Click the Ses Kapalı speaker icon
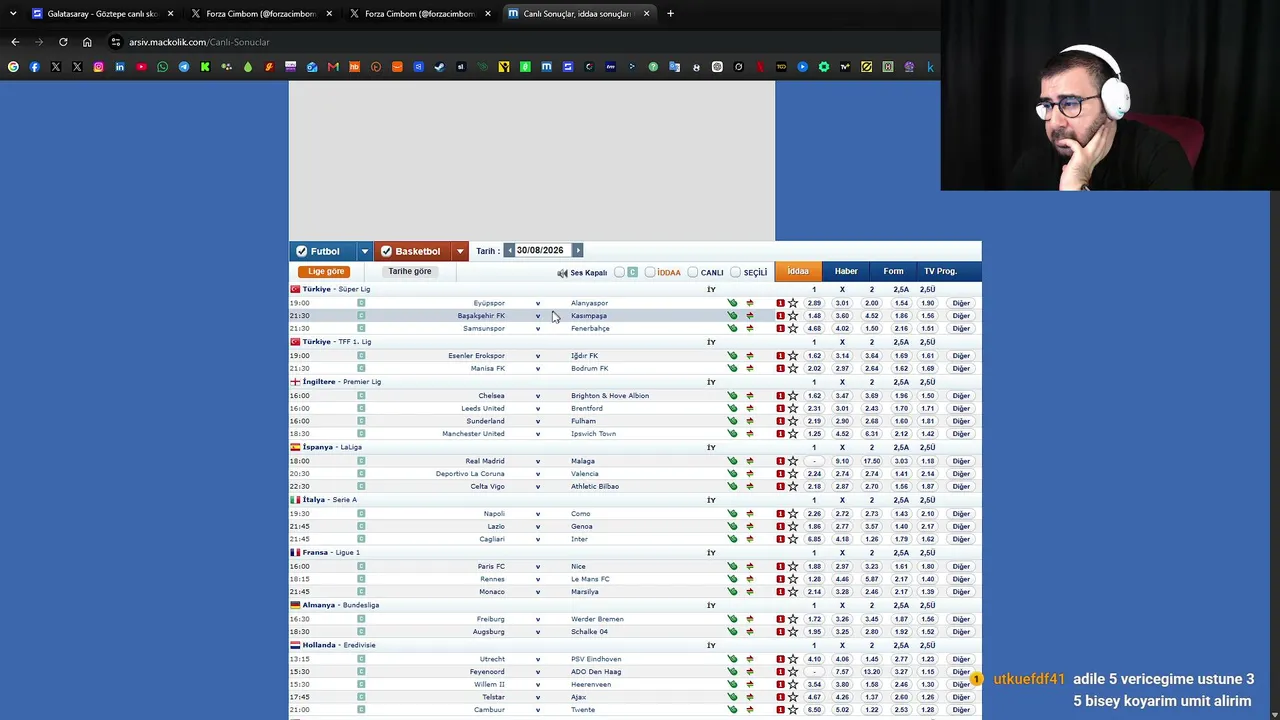Screen dimensions: 1280x720 [562, 273]
